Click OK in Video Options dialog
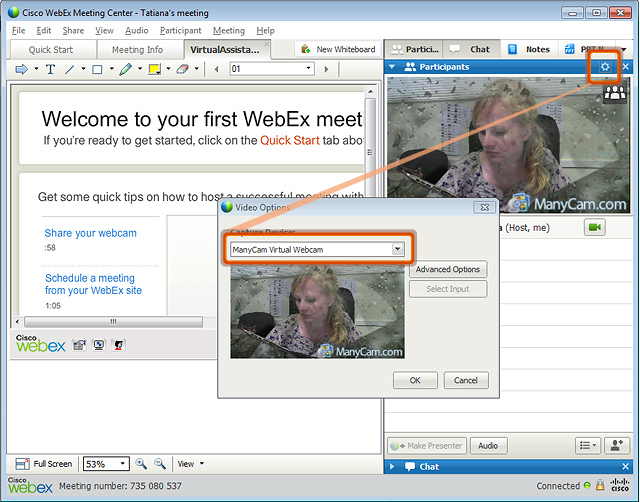The height and width of the screenshot is (502, 640). [415, 380]
